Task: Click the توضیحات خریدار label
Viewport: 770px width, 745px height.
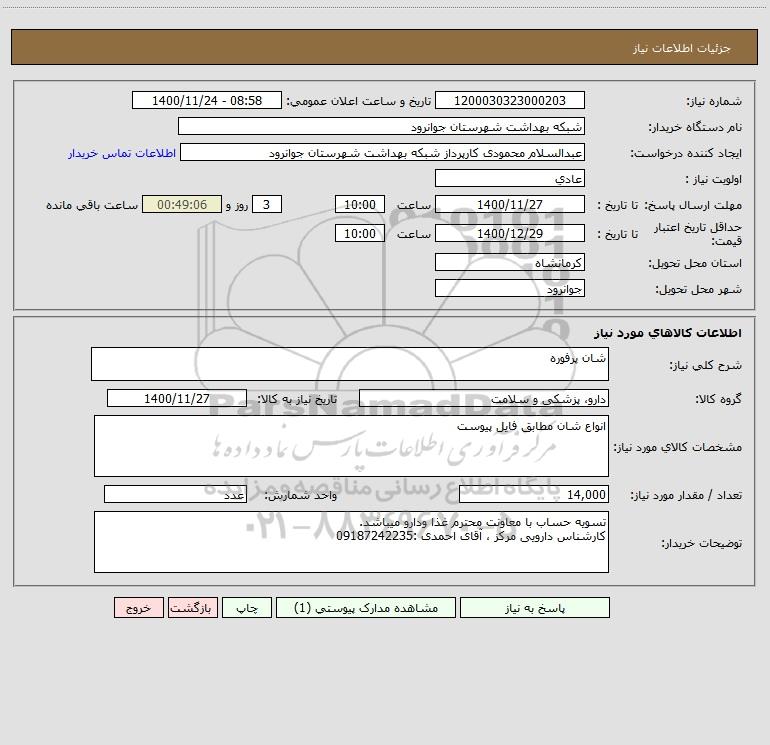Action: 702,543
